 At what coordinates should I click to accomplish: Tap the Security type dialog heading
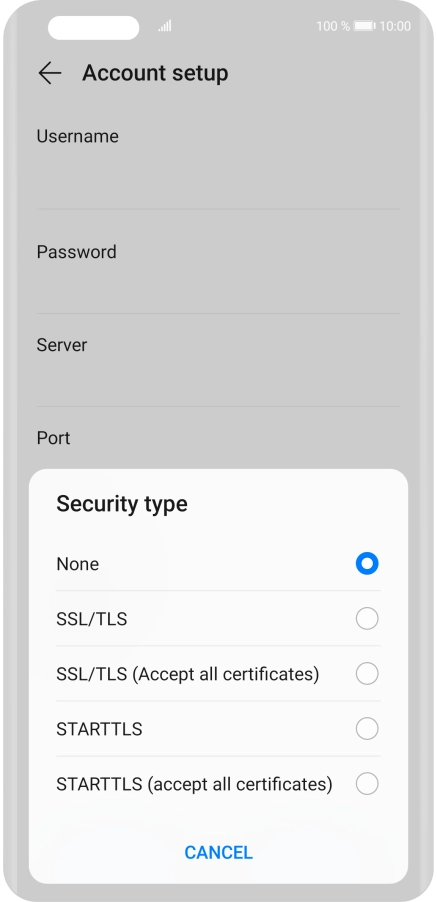point(122,504)
